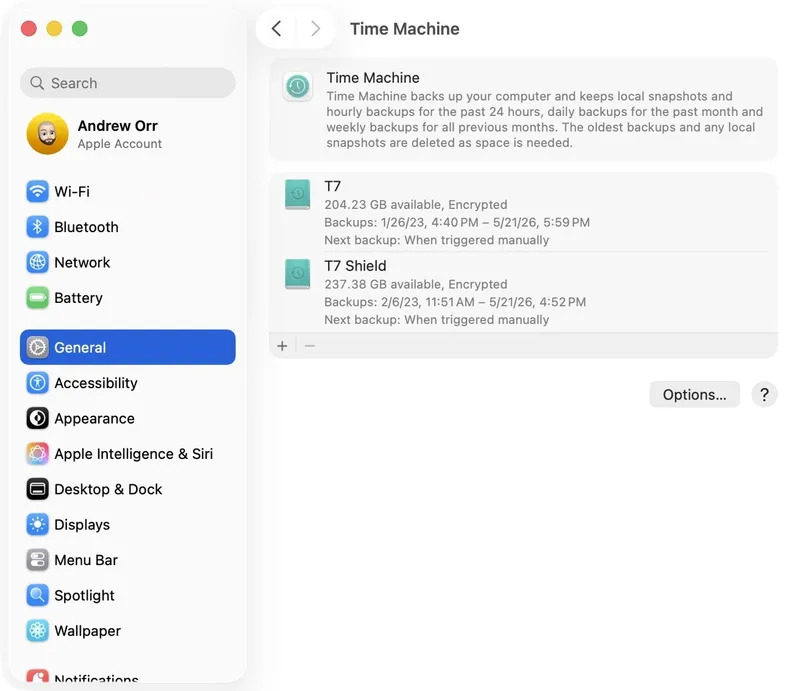Select the T7 Shield disk name

356,266
